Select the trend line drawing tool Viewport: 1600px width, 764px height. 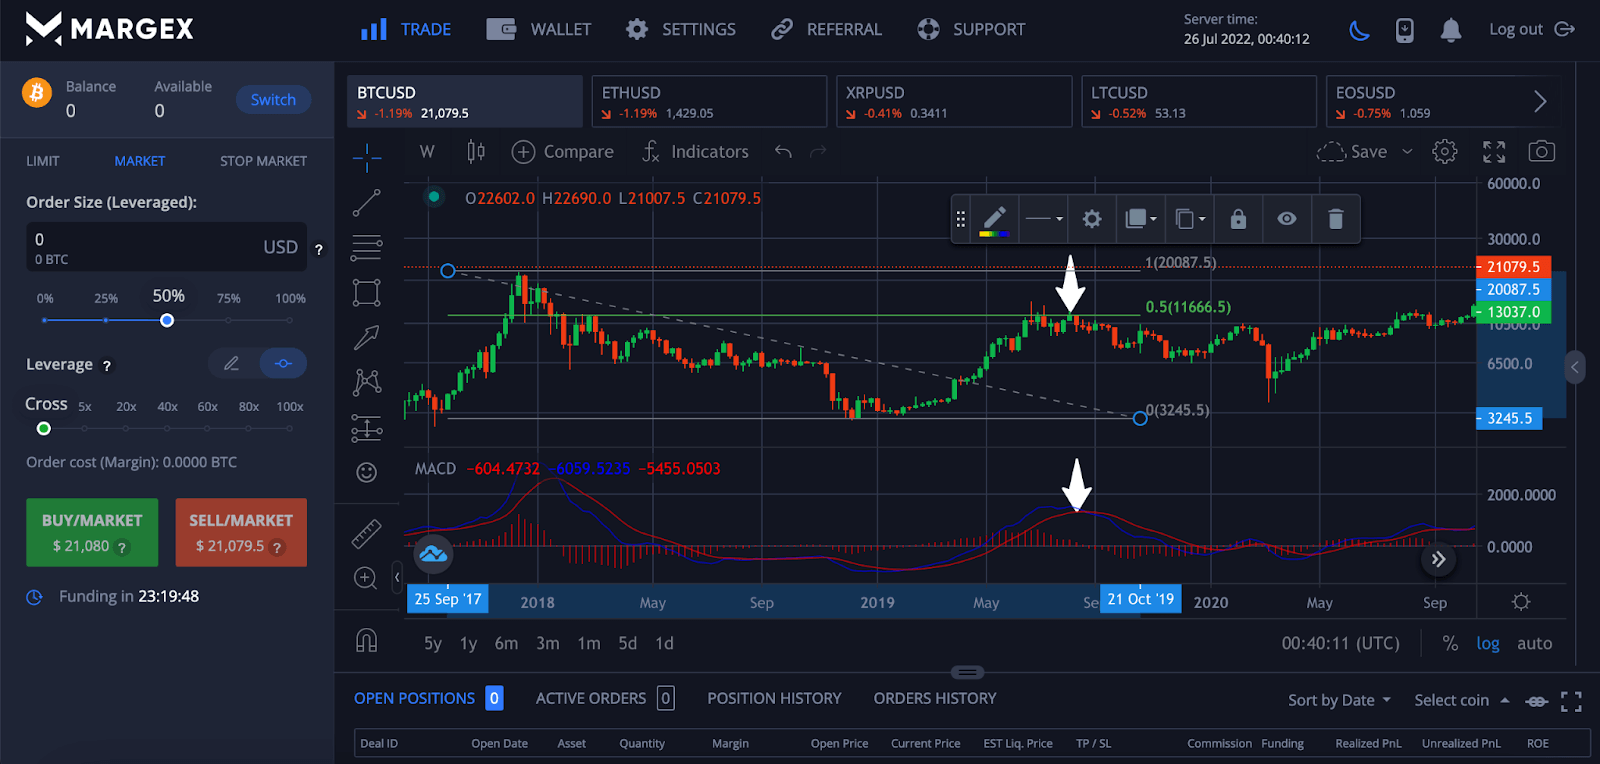tap(367, 203)
